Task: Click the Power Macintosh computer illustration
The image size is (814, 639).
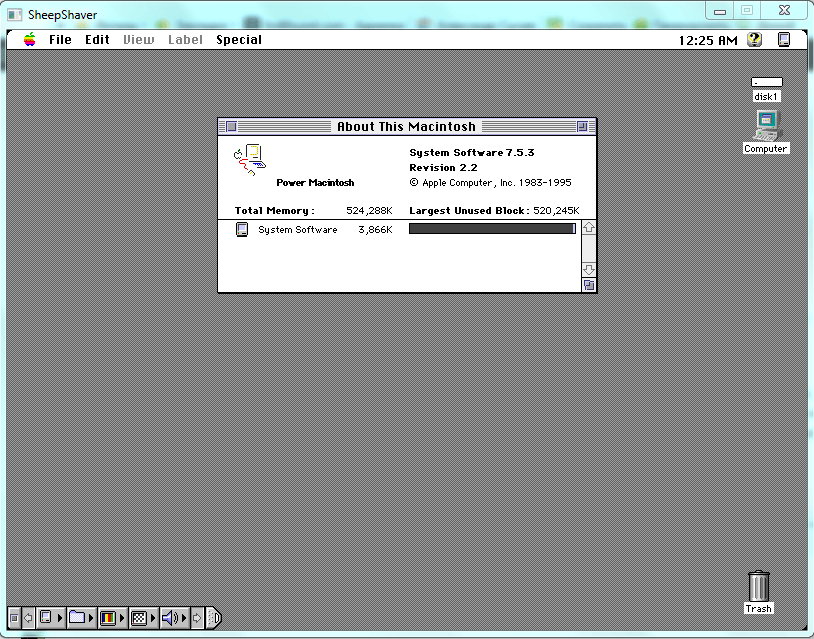Action: point(250,160)
